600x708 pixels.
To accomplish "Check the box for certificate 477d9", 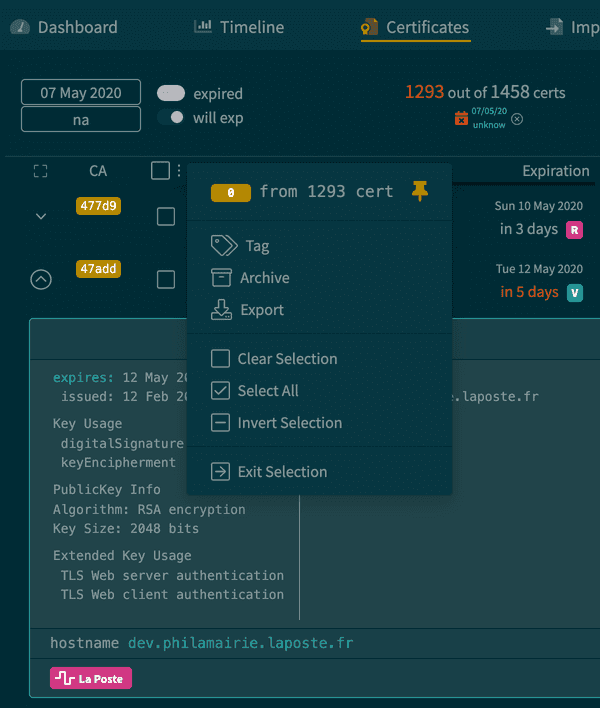I will pyautogui.click(x=166, y=217).
